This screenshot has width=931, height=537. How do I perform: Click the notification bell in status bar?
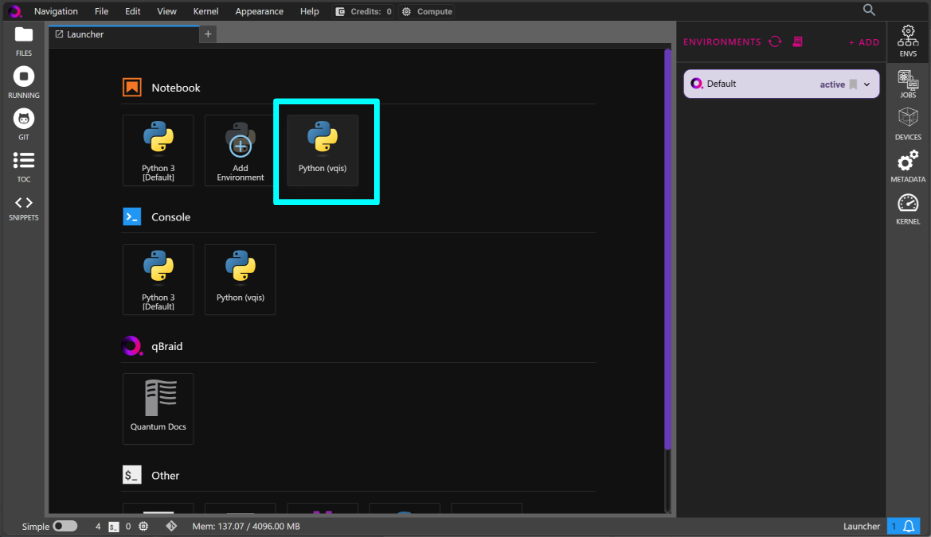pyautogui.click(x=908, y=526)
